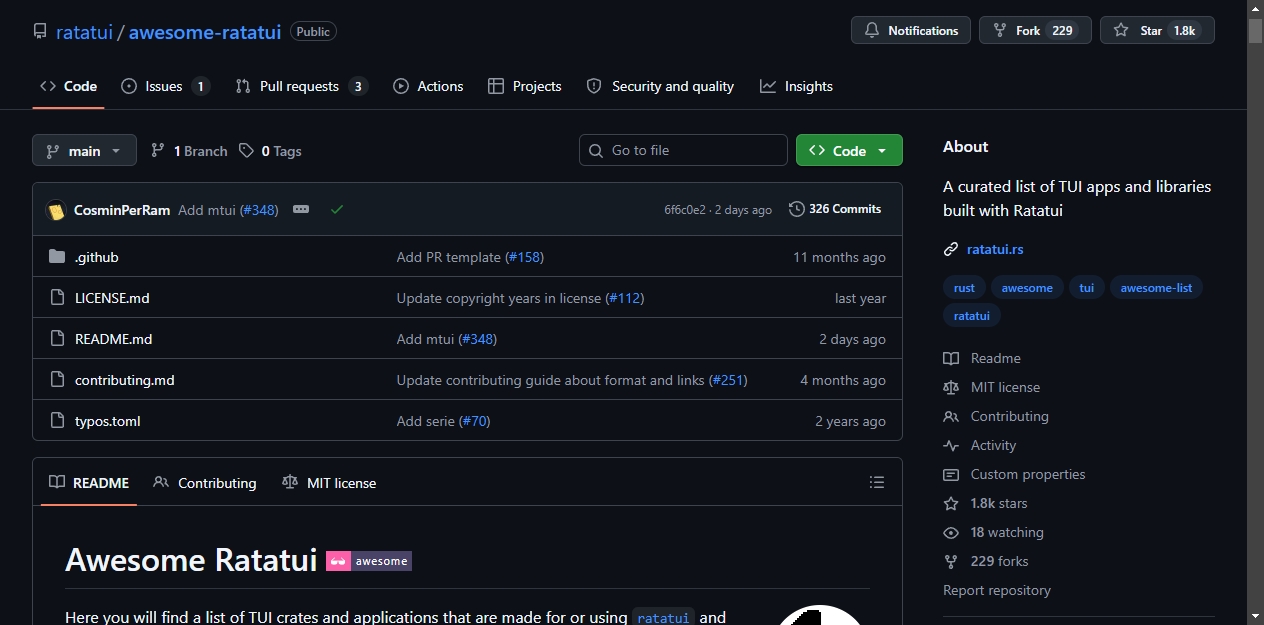Viewport: 1264px width, 625px height.
Task: Open the Projects tab
Action: point(525,86)
